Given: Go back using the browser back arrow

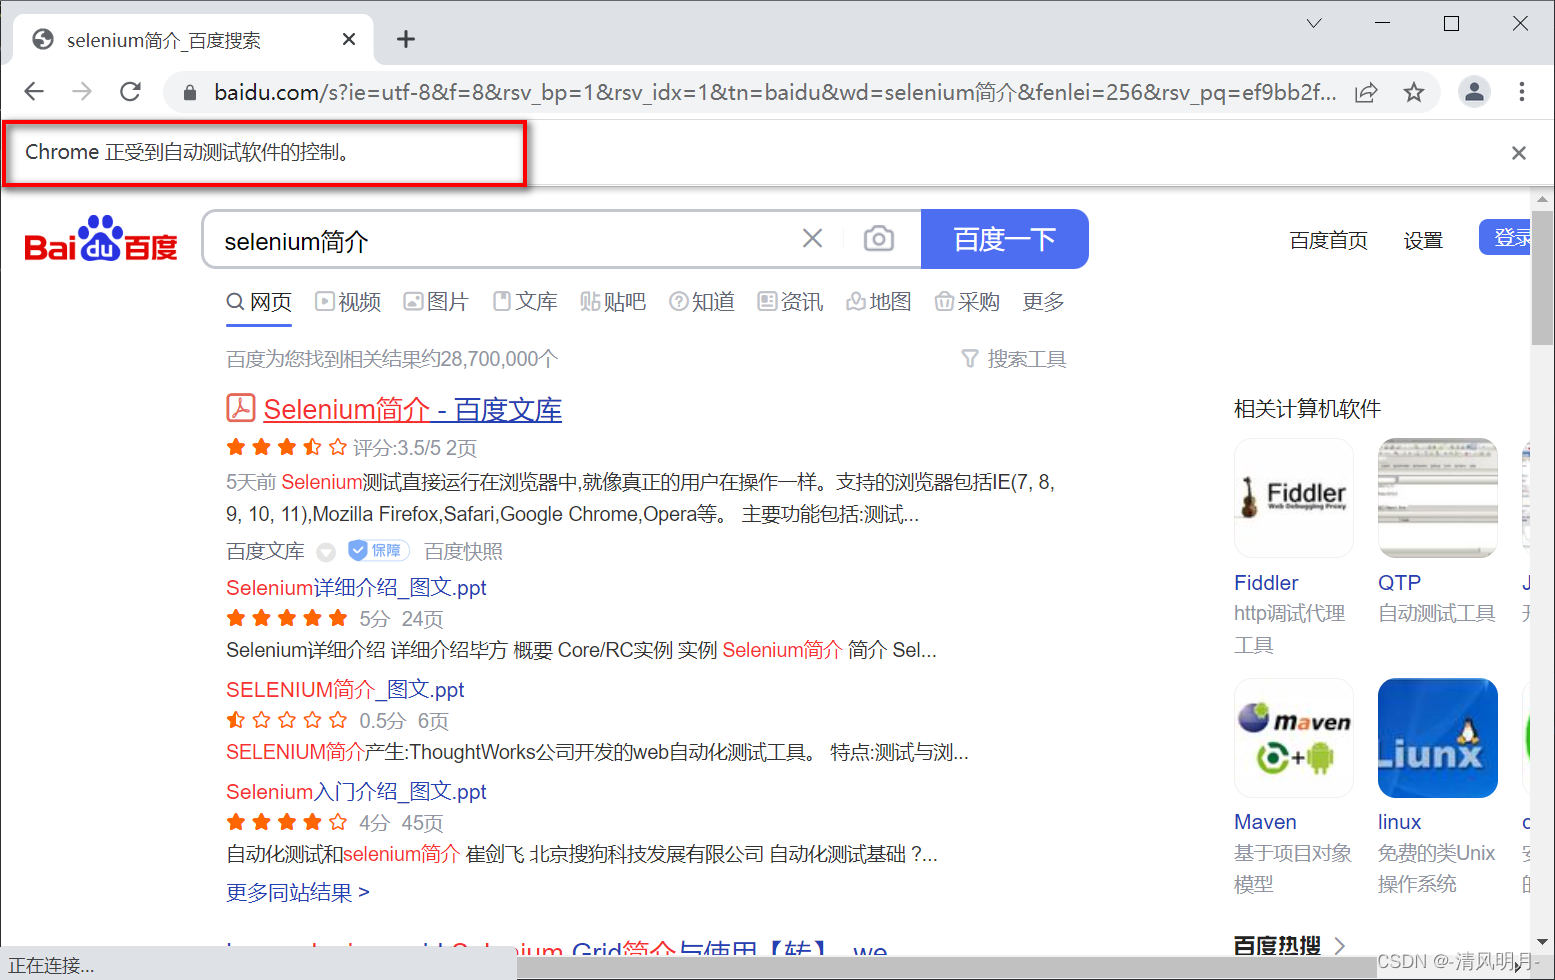Looking at the screenshot, I should click(x=34, y=92).
